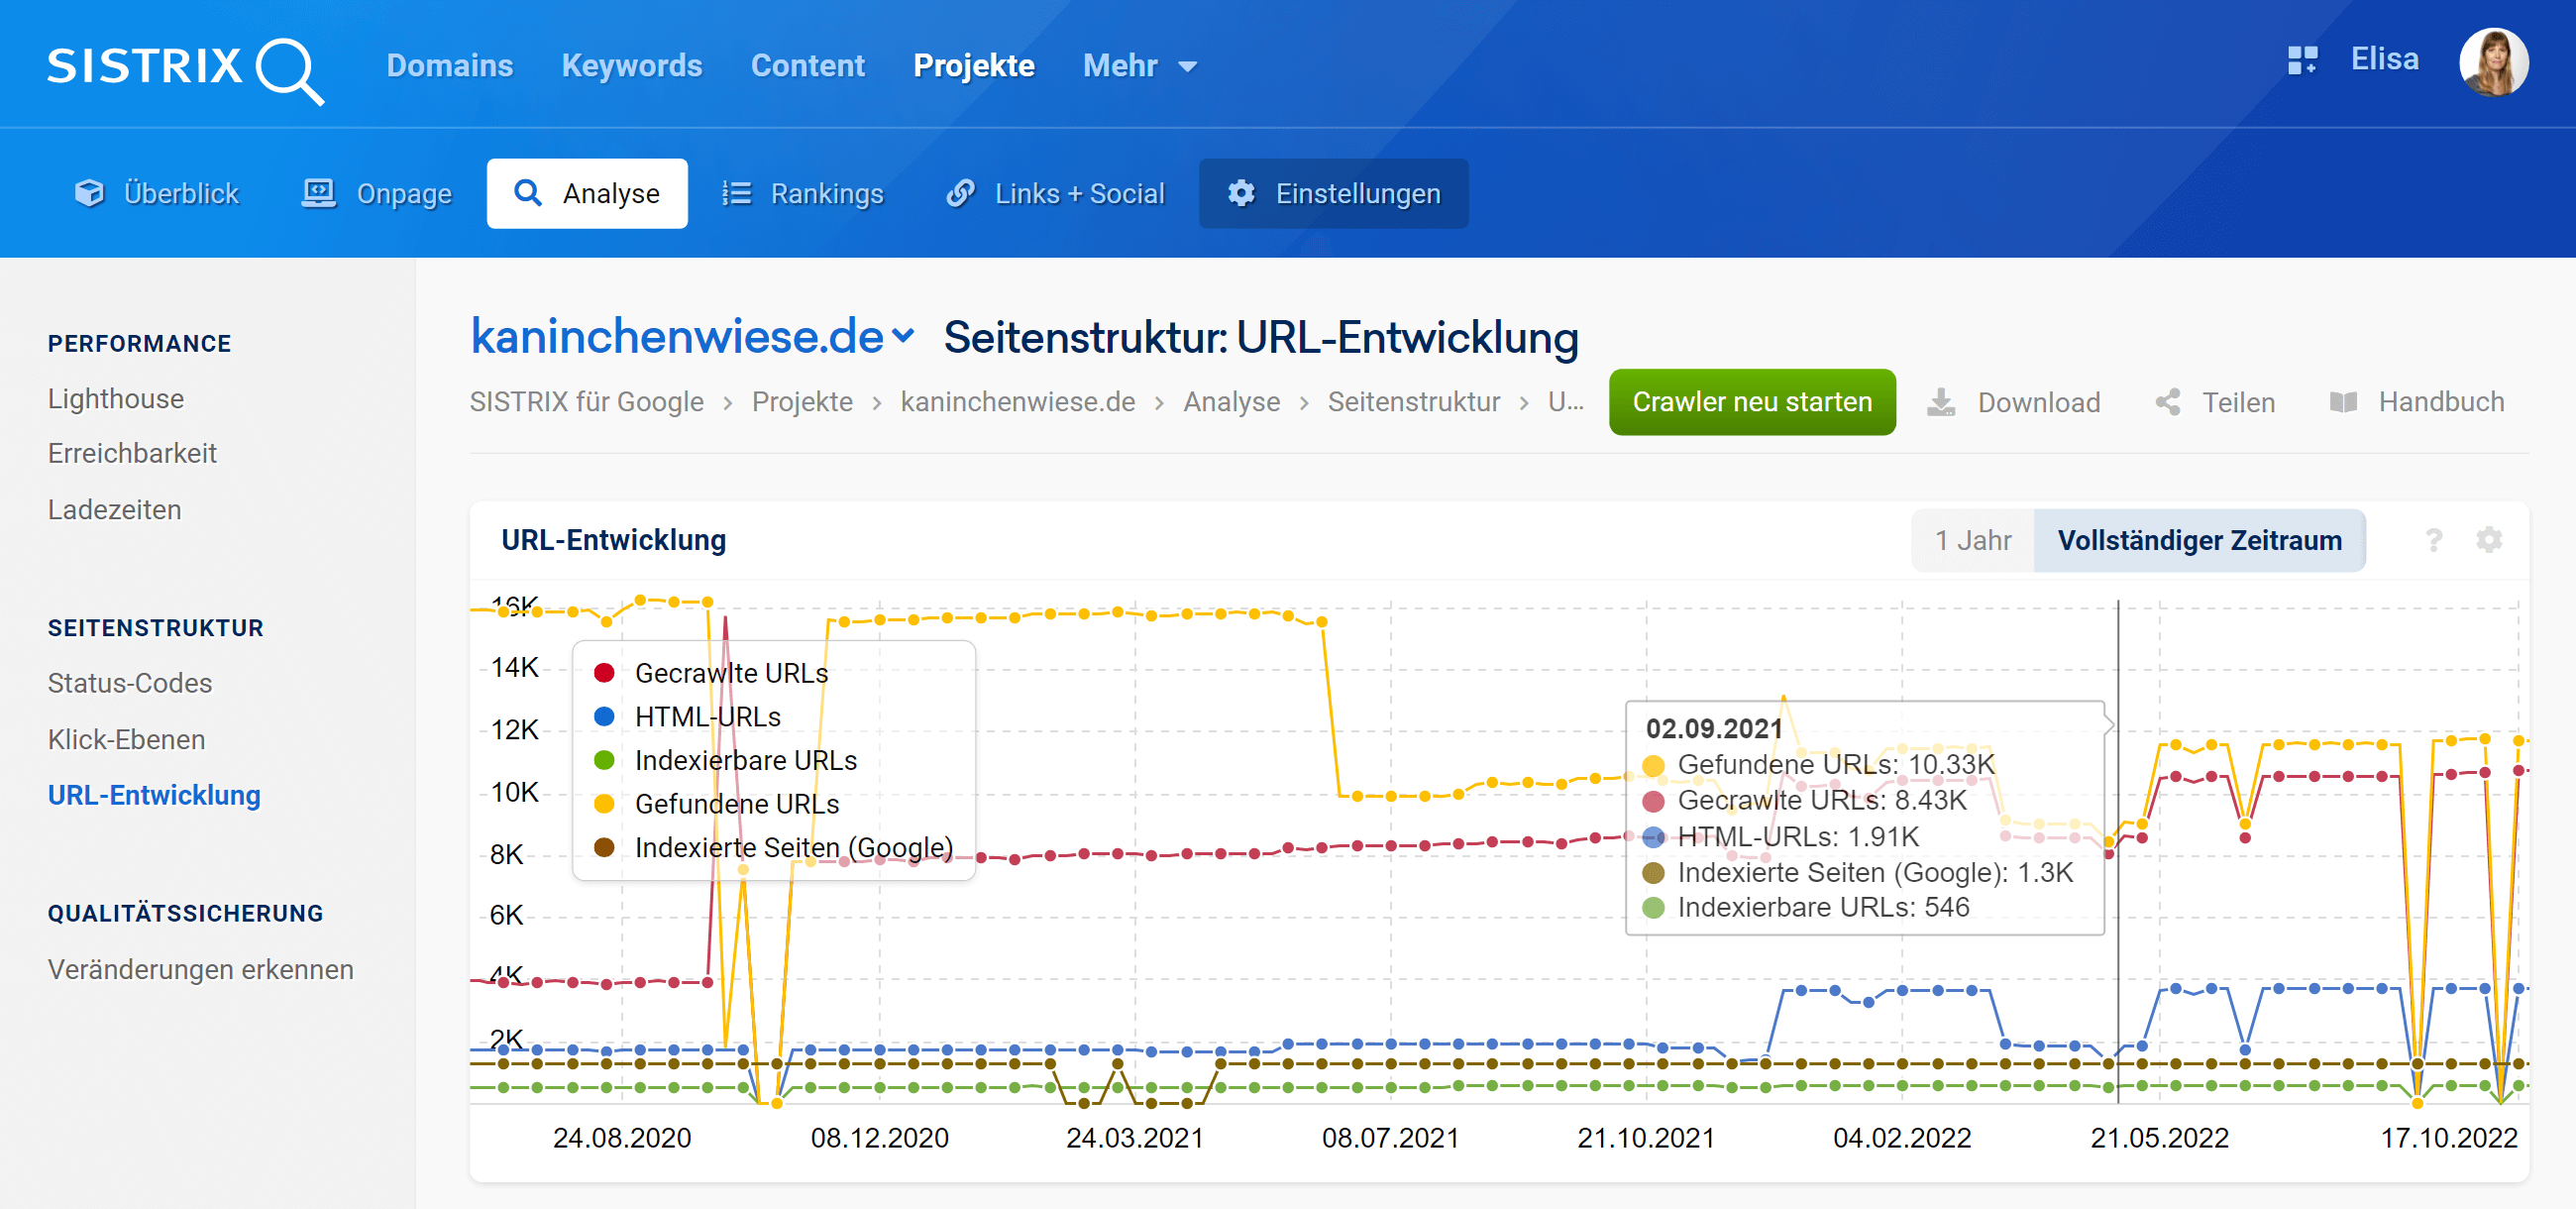Toggle Gecrawlte URLs series in legend
The image size is (2576, 1209).
coord(731,673)
